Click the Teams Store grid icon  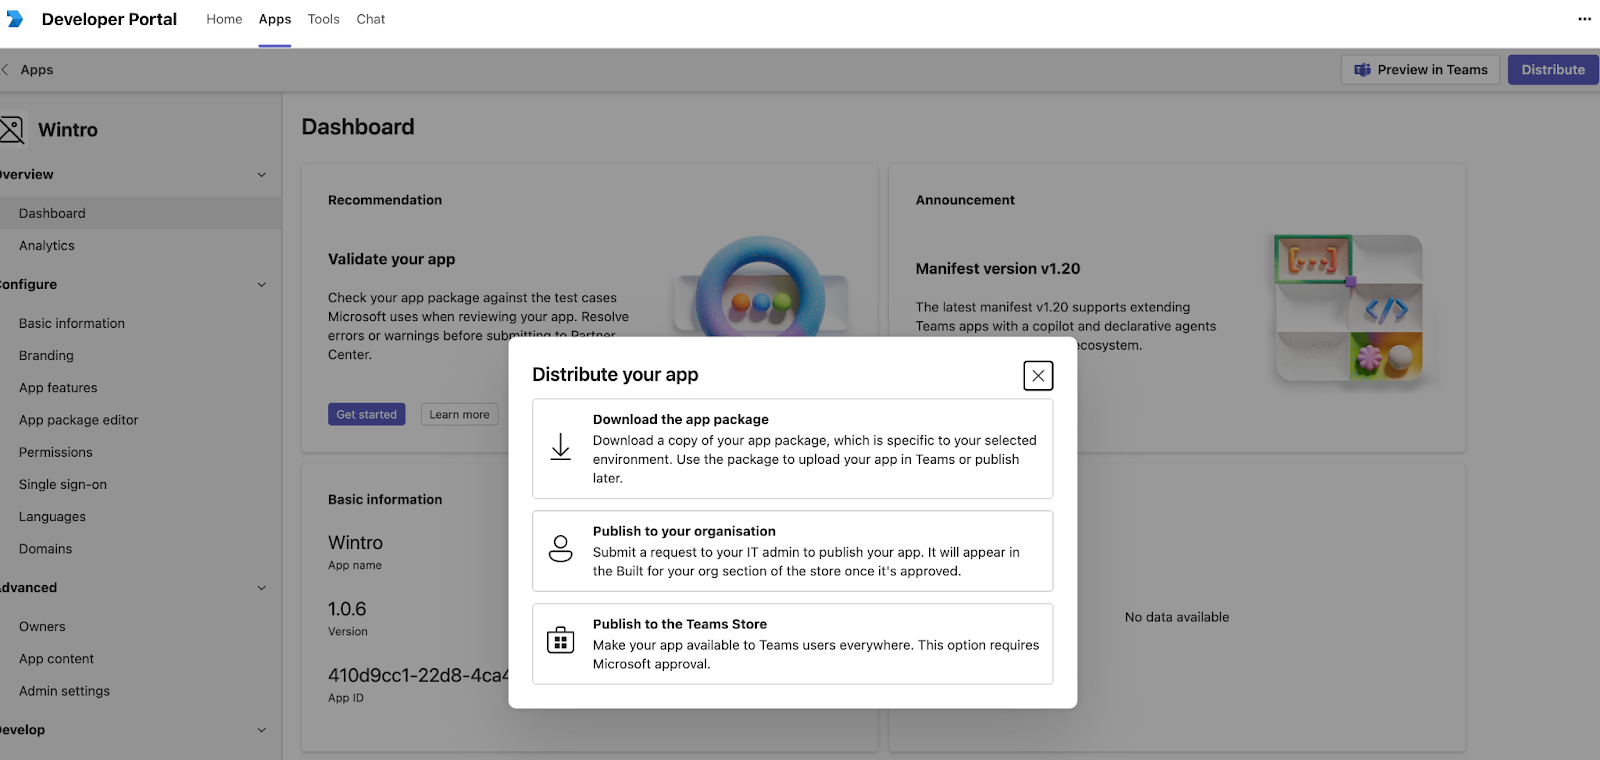[x=561, y=641]
